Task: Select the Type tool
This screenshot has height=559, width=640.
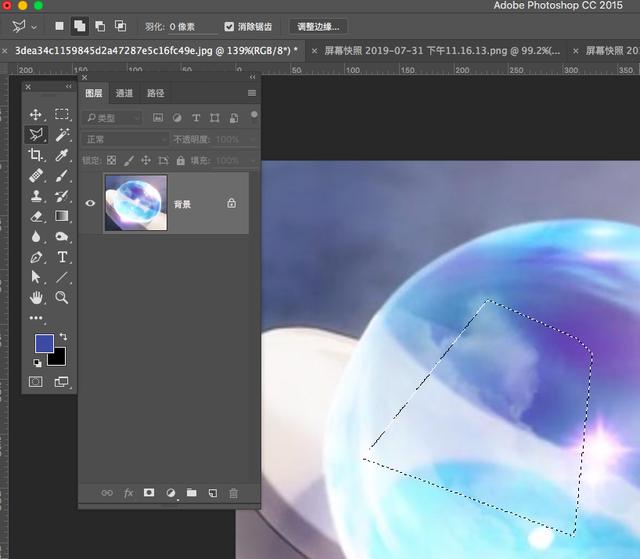Action: point(62,257)
